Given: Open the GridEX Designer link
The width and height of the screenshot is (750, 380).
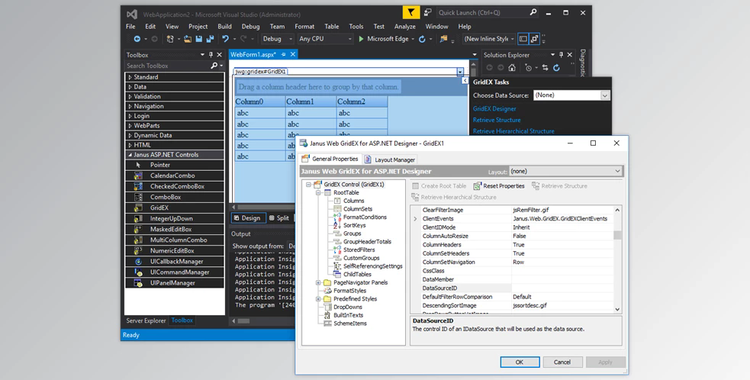Looking at the screenshot, I should [x=495, y=109].
